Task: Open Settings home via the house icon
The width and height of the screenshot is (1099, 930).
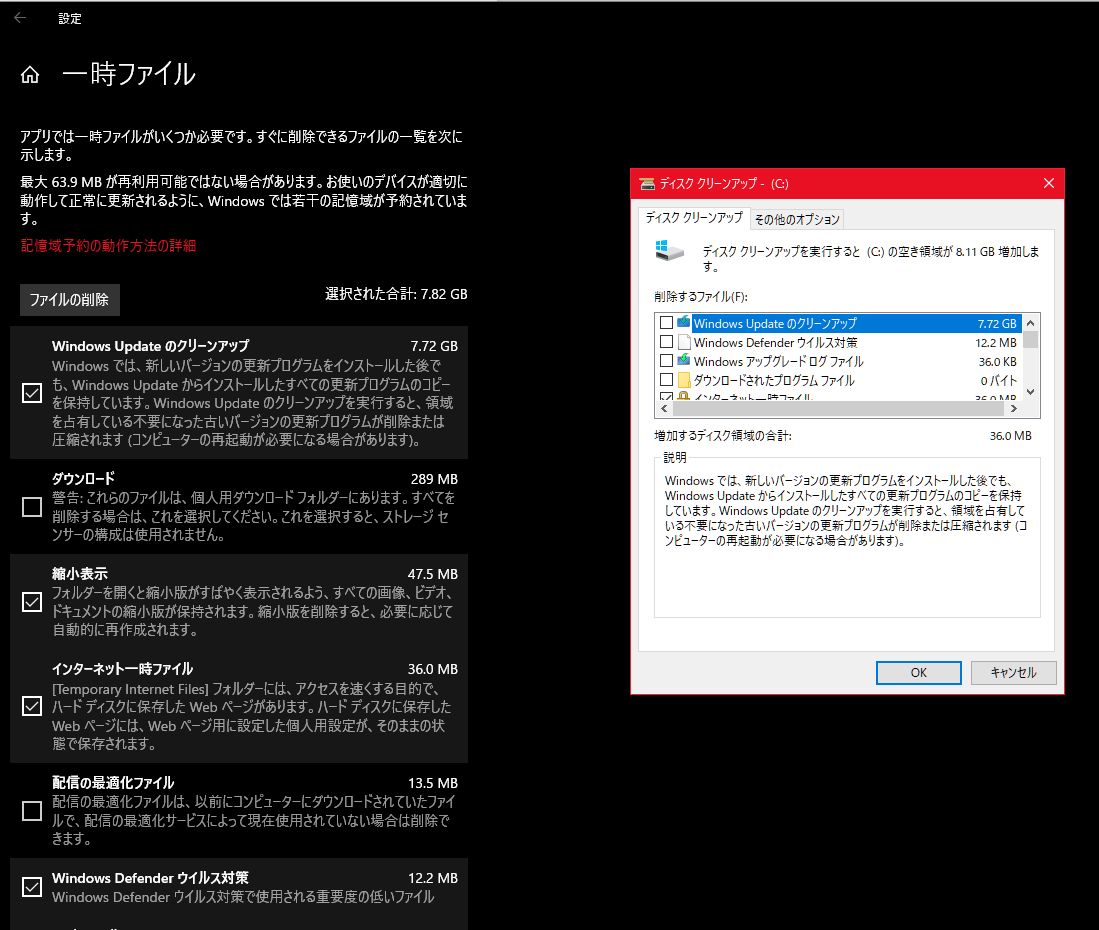Action: coord(30,74)
